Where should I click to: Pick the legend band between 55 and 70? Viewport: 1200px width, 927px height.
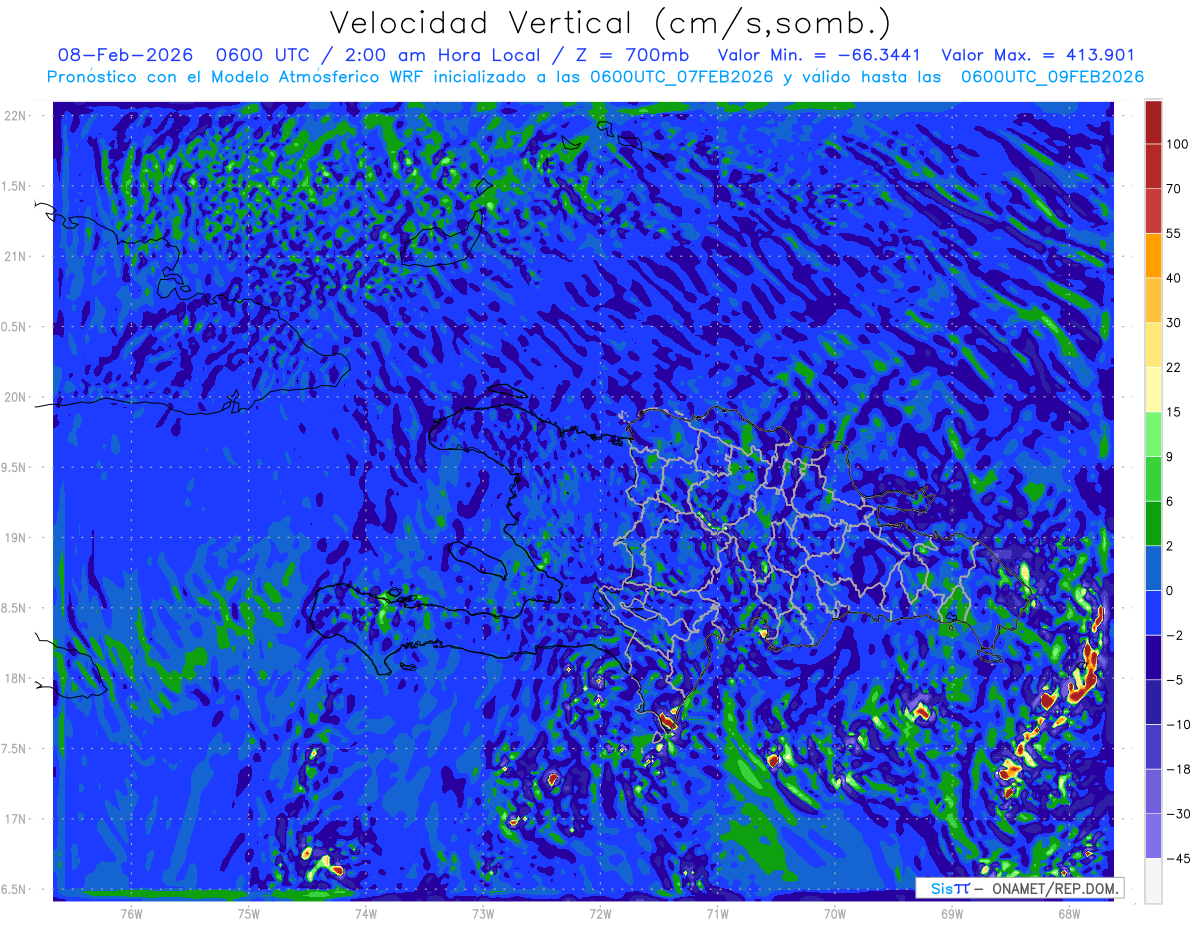[1153, 210]
